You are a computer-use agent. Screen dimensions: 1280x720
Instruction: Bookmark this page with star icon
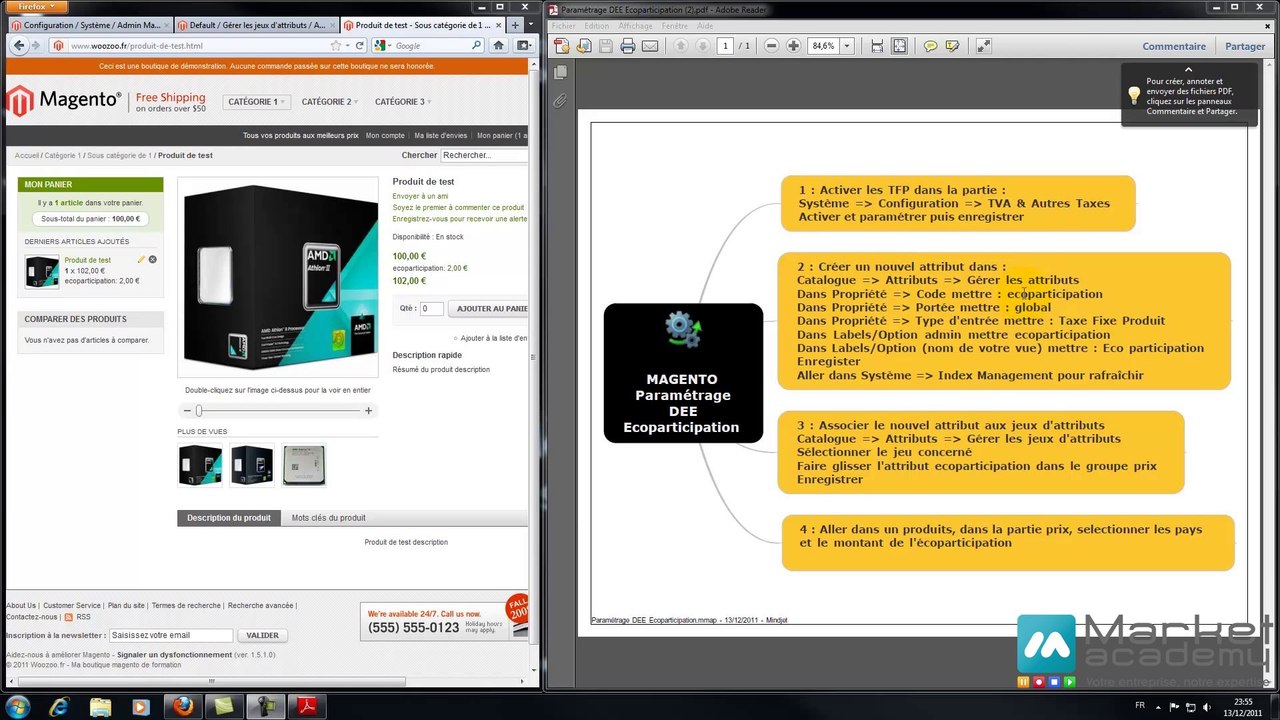click(x=336, y=46)
